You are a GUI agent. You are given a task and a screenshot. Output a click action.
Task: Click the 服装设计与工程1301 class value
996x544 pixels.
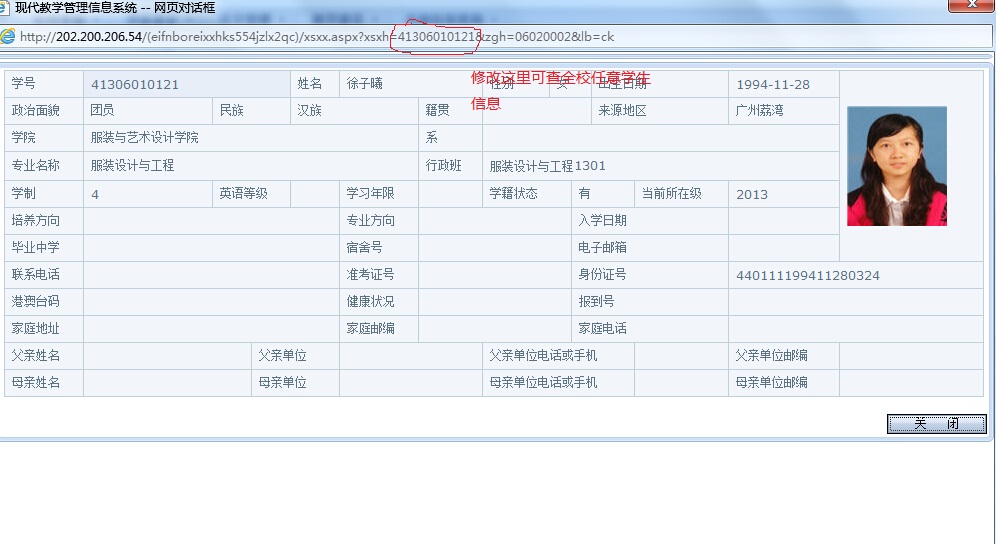(x=548, y=166)
